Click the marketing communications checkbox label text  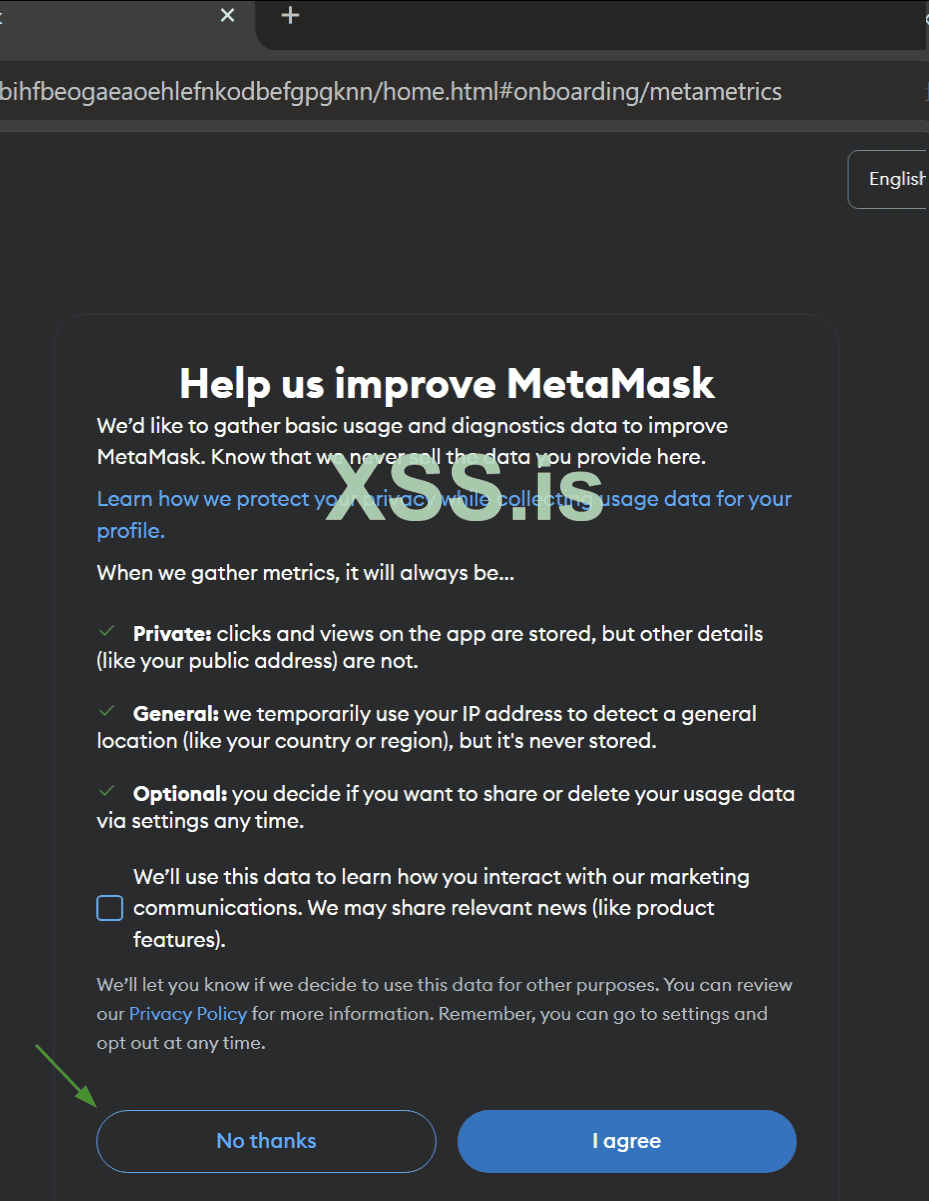click(441, 908)
